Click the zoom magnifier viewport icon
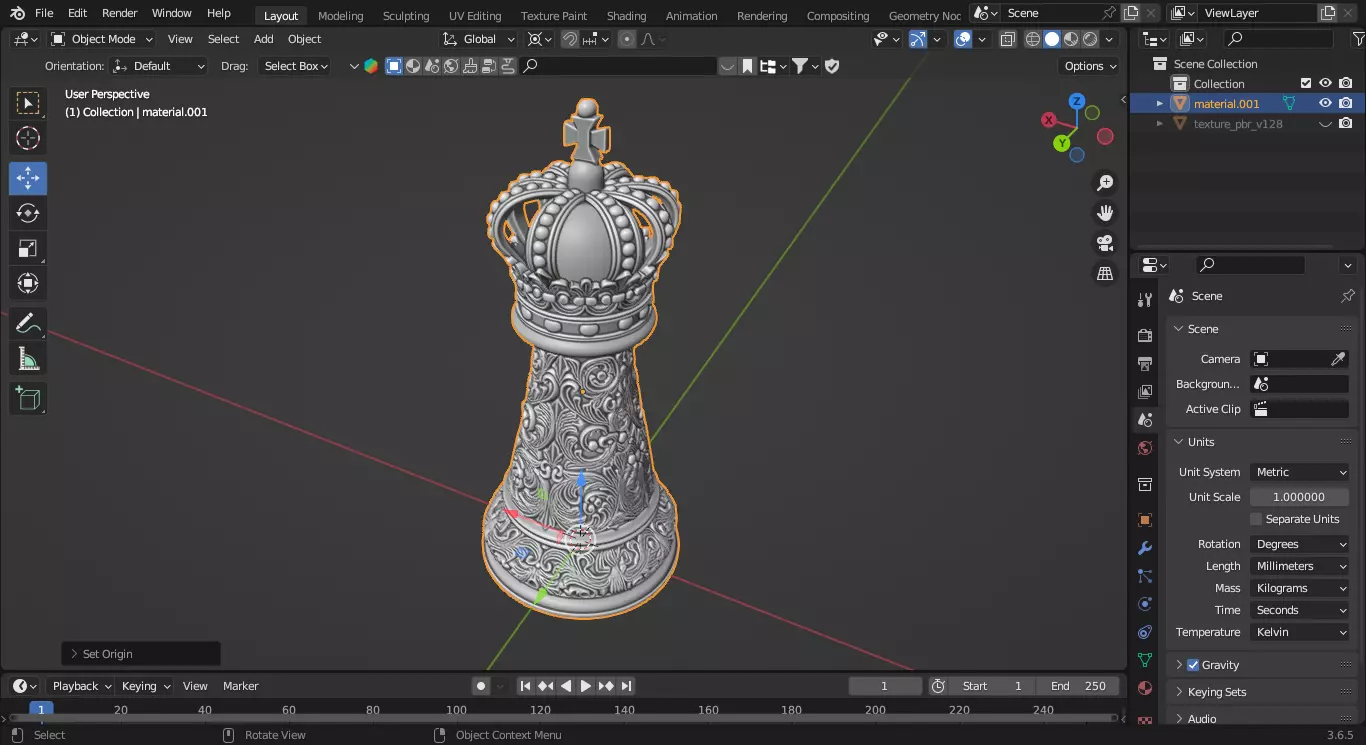This screenshot has width=1366, height=745. coord(1105,183)
